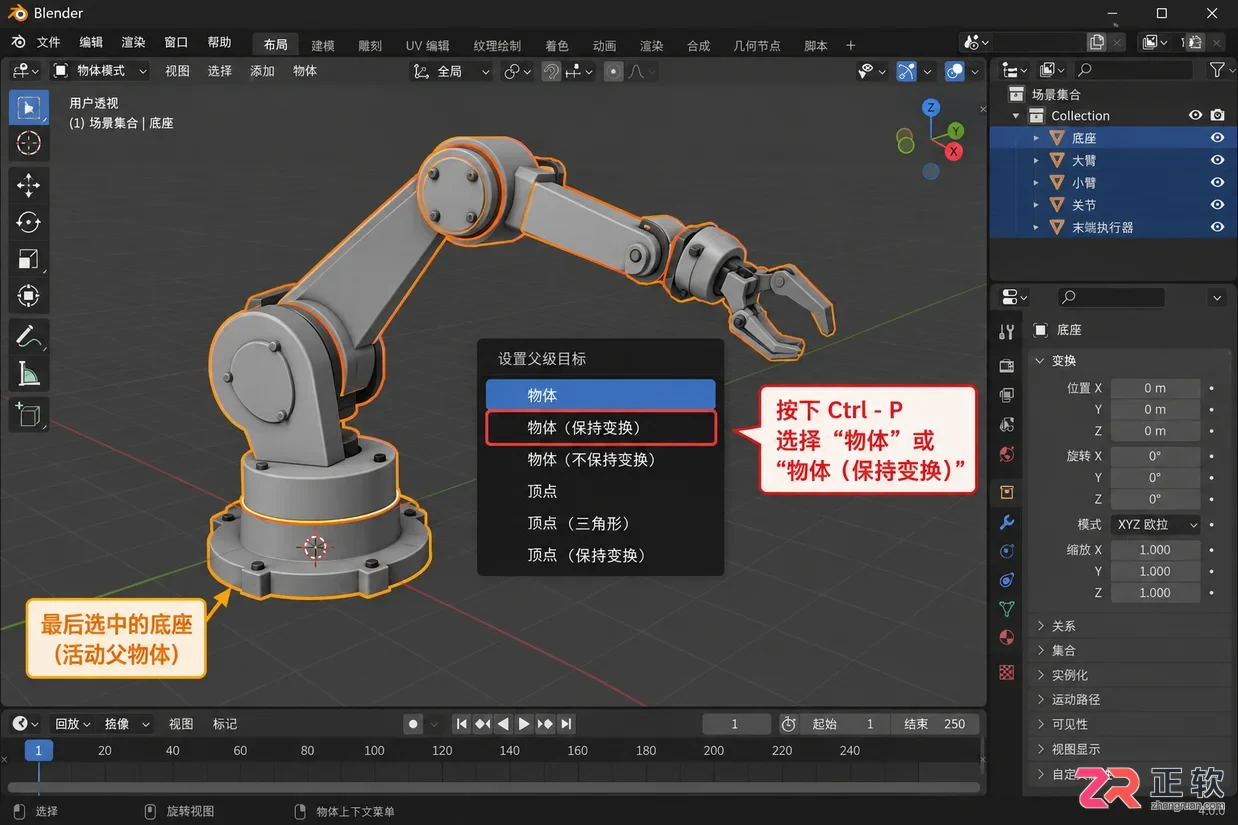Open the 标记 menu in timeline
The height and width of the screenshot is (825, 1238).
pos(225,724)
